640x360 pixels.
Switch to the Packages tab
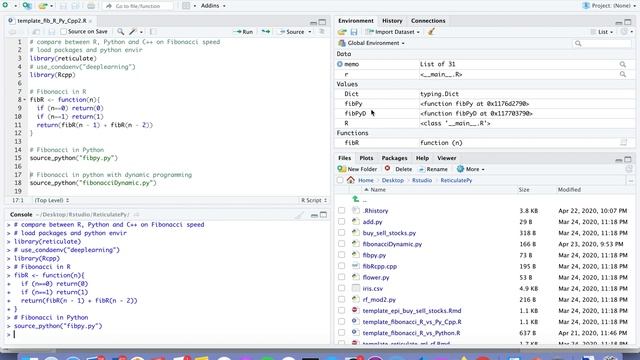(x=394, y=158)
